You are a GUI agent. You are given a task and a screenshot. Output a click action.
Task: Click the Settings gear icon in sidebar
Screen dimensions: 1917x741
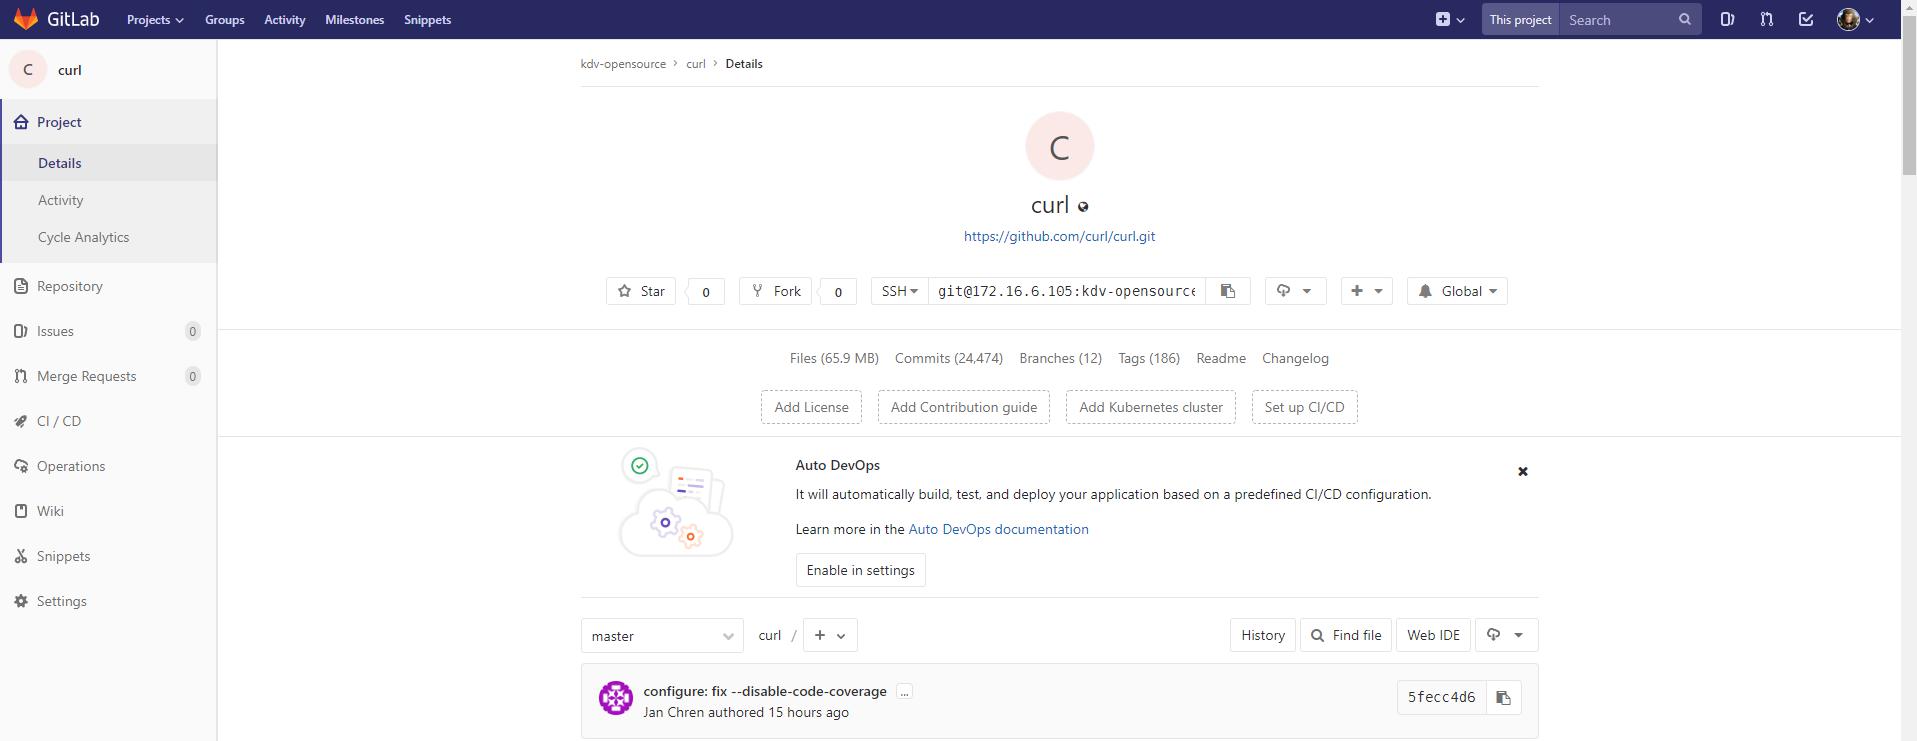pyautogui.click(x=21, y=601)
